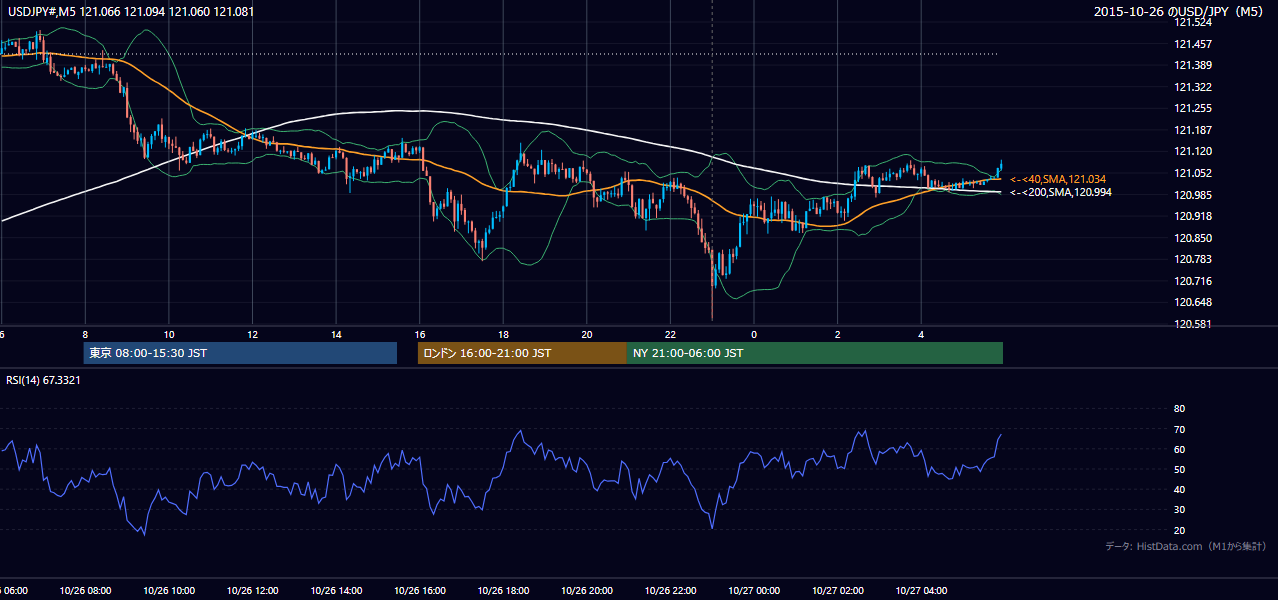This screenshot has height=600, width=1278.
Task: Click price axis value 120.783
Action: coord(1193,259)
